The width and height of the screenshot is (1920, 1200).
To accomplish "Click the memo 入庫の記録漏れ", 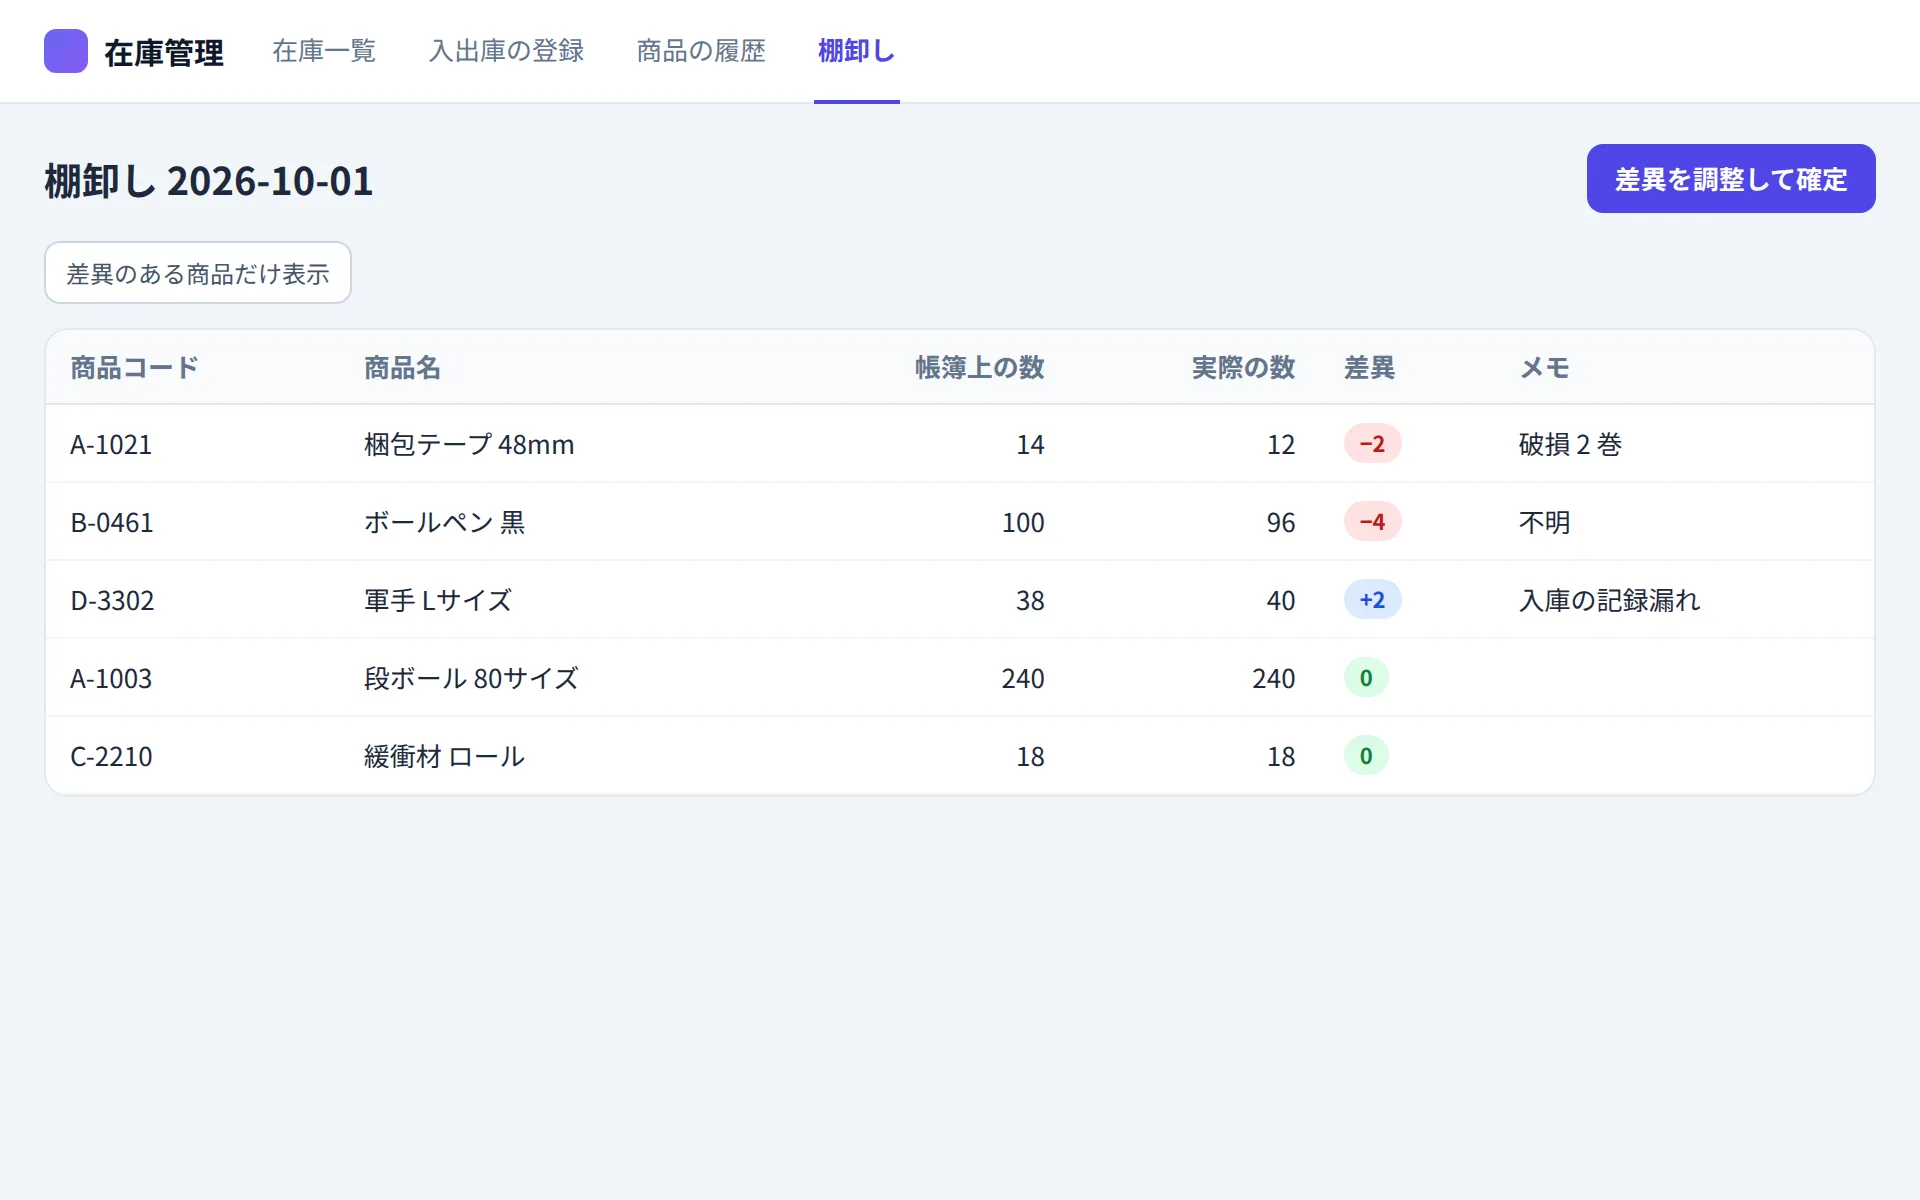I will (1609, 600).
